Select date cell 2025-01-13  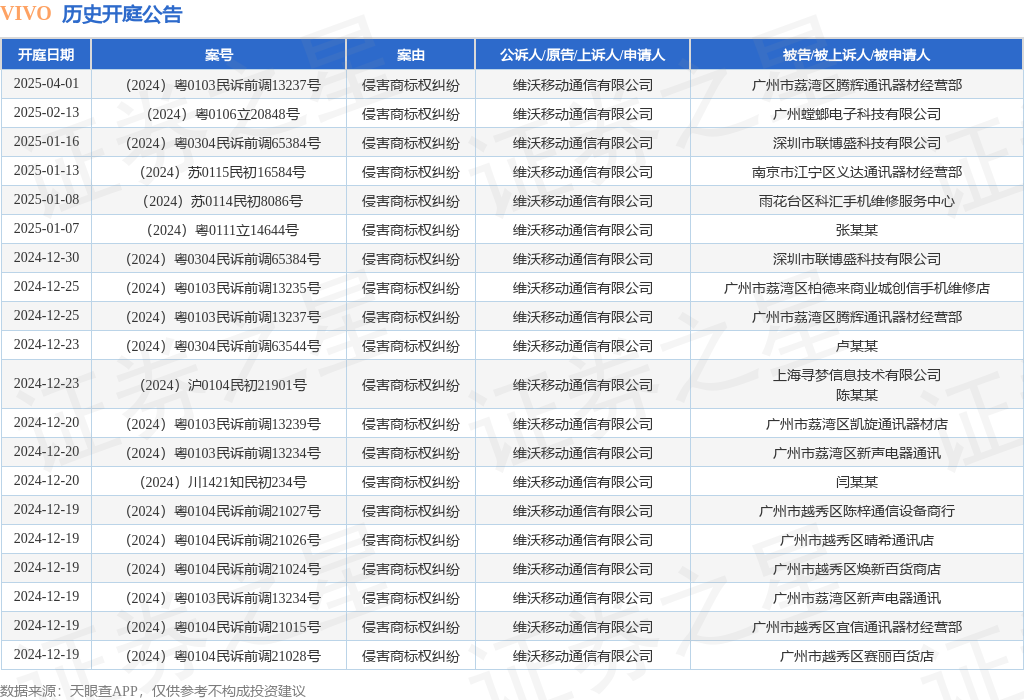coord(46,170)
